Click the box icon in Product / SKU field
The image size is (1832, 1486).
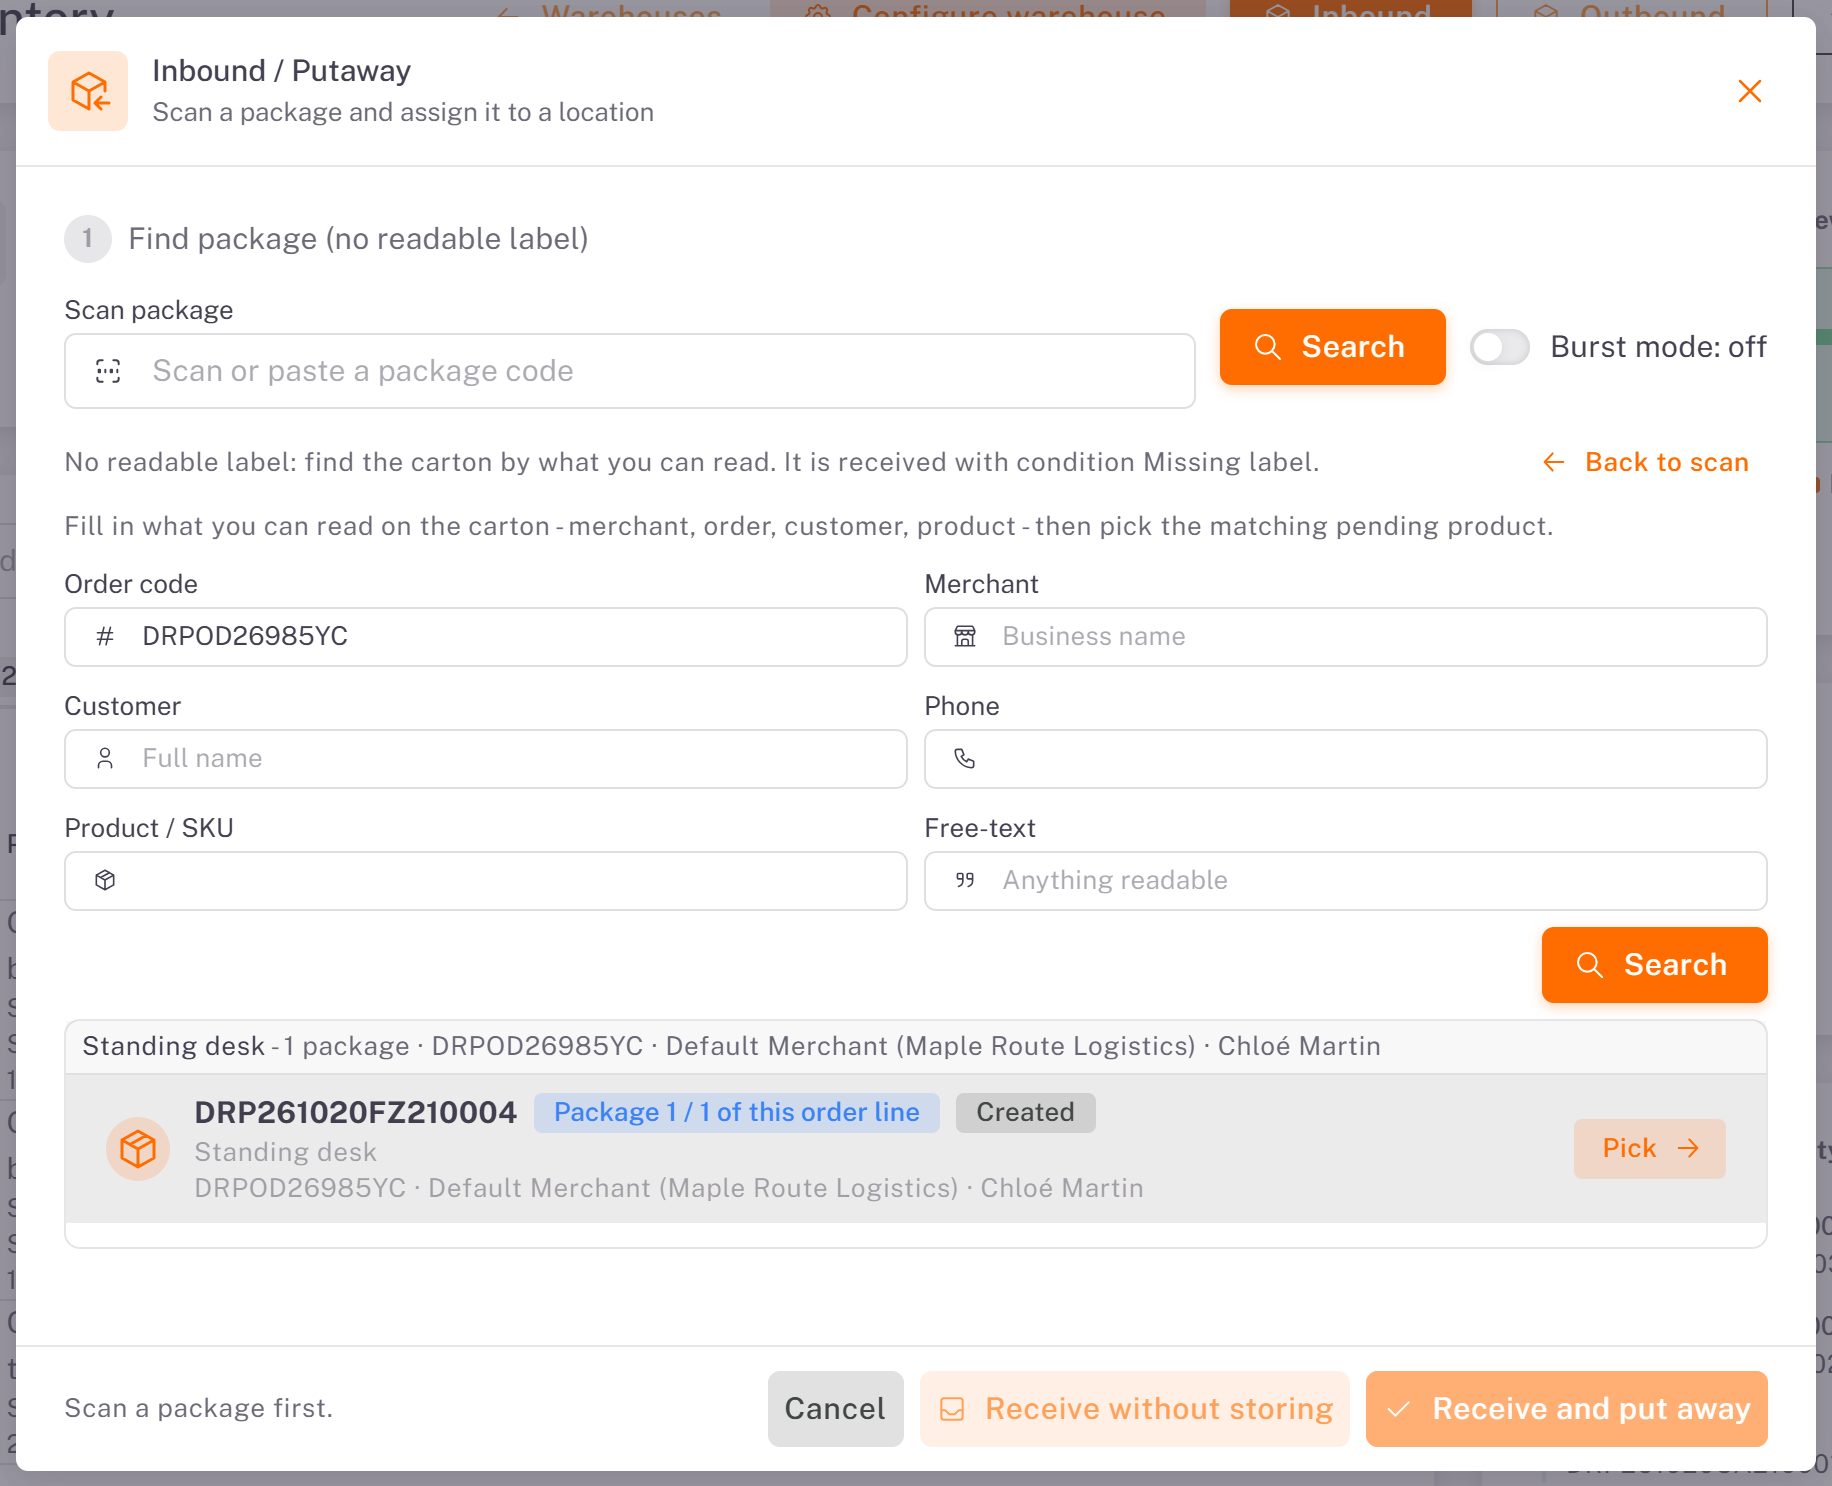[105, 880]
